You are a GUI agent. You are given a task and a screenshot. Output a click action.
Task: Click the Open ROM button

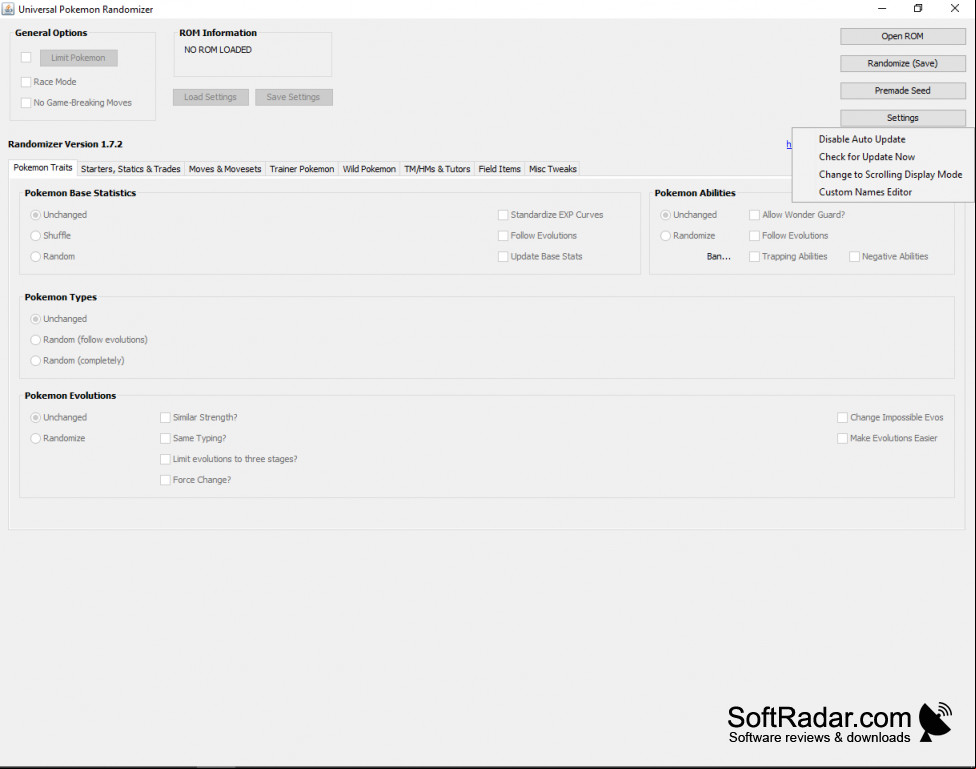coord(903,36)
